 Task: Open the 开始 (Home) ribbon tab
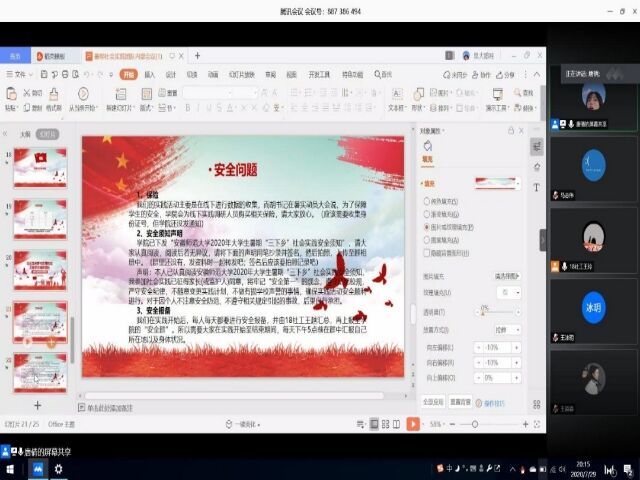coord(128,74)
